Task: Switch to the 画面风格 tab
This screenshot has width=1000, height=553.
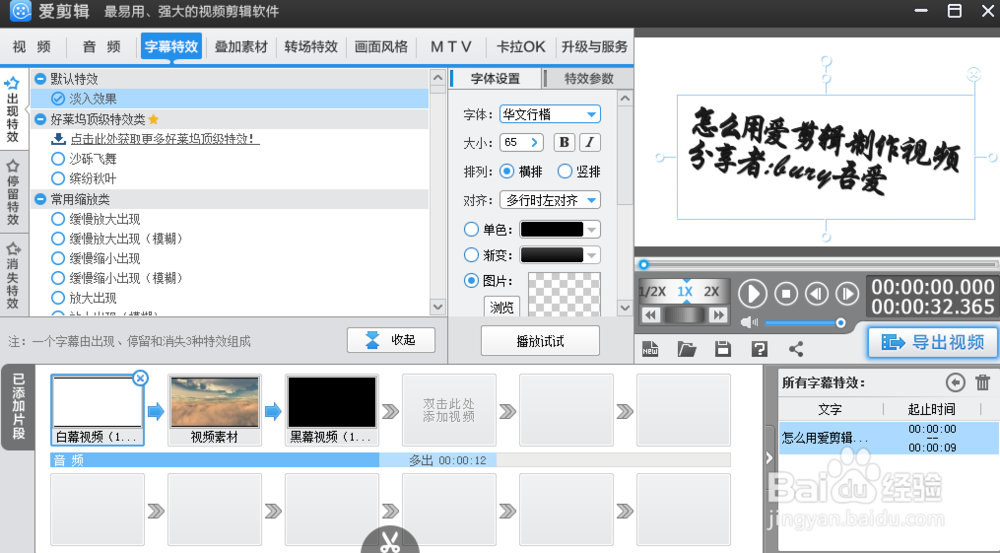Action: tap(381, 47)
